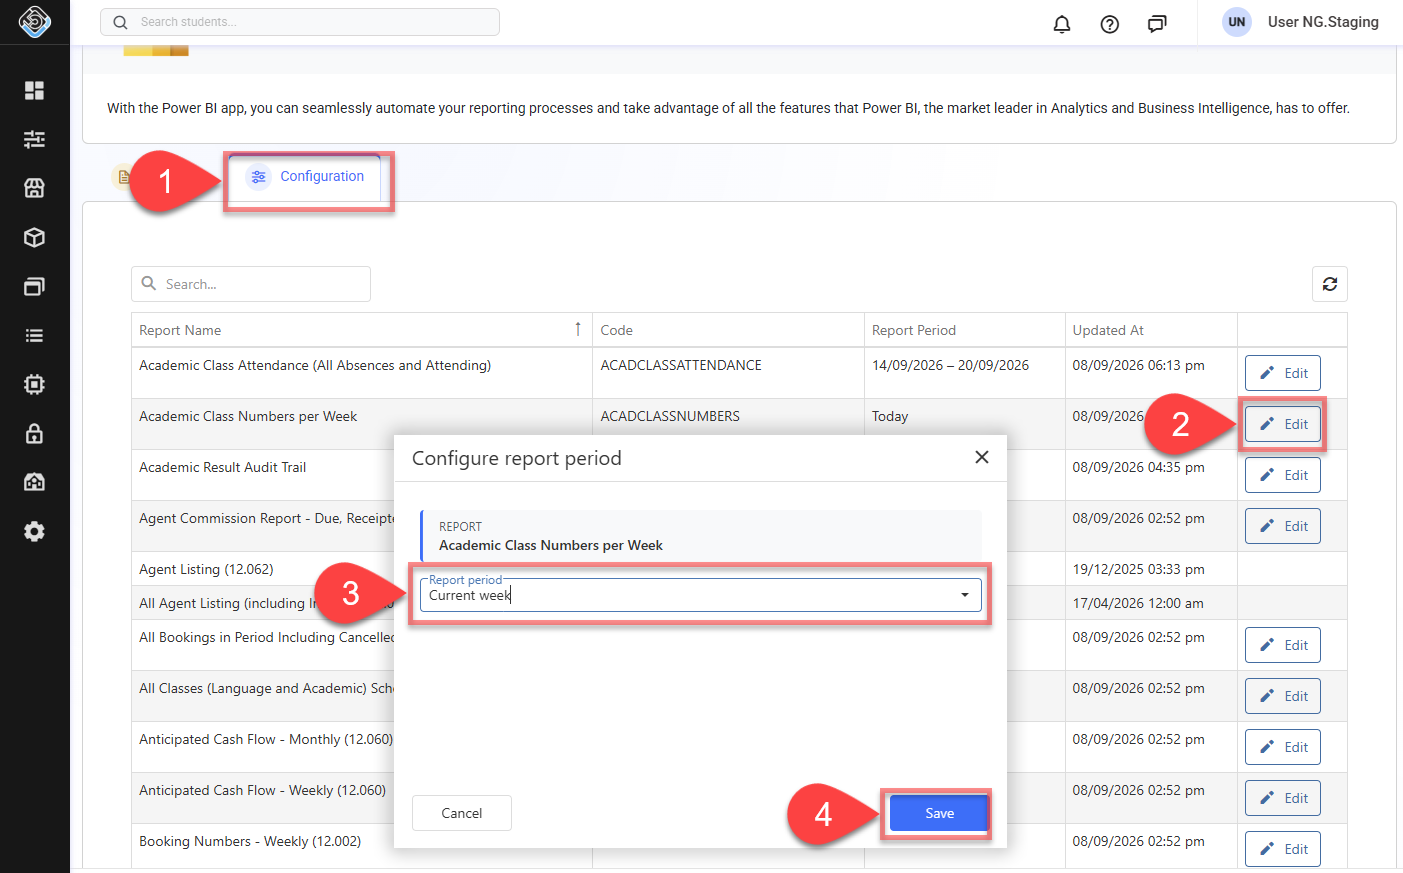Open the sliders icon in left sidebar

point(34,139)
